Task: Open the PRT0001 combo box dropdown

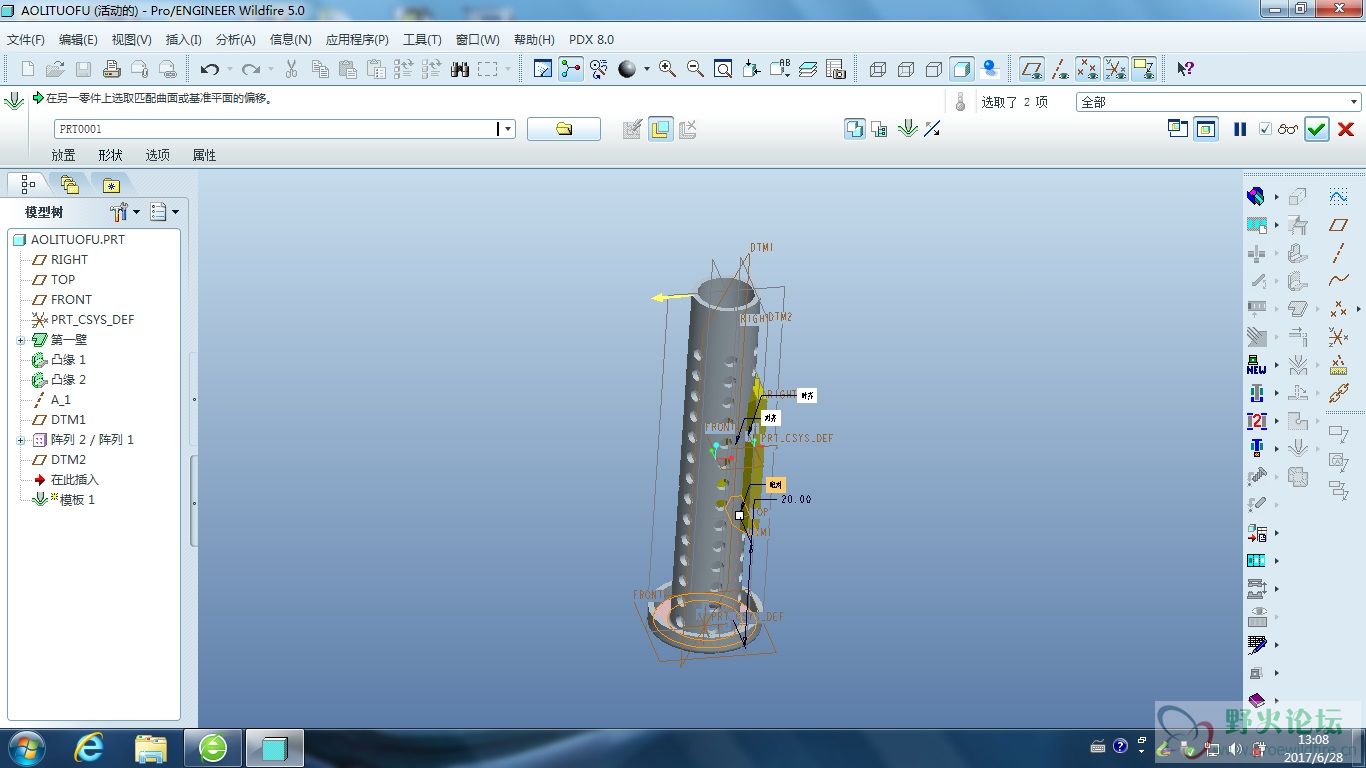Action: (508, 129)
